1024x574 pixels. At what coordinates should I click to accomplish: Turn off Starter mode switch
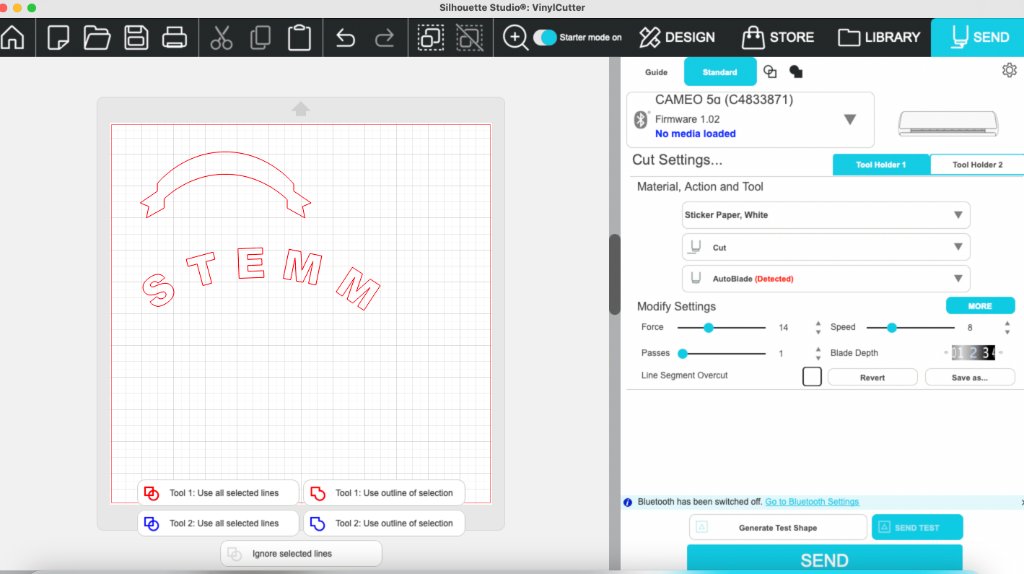[545, 37]
